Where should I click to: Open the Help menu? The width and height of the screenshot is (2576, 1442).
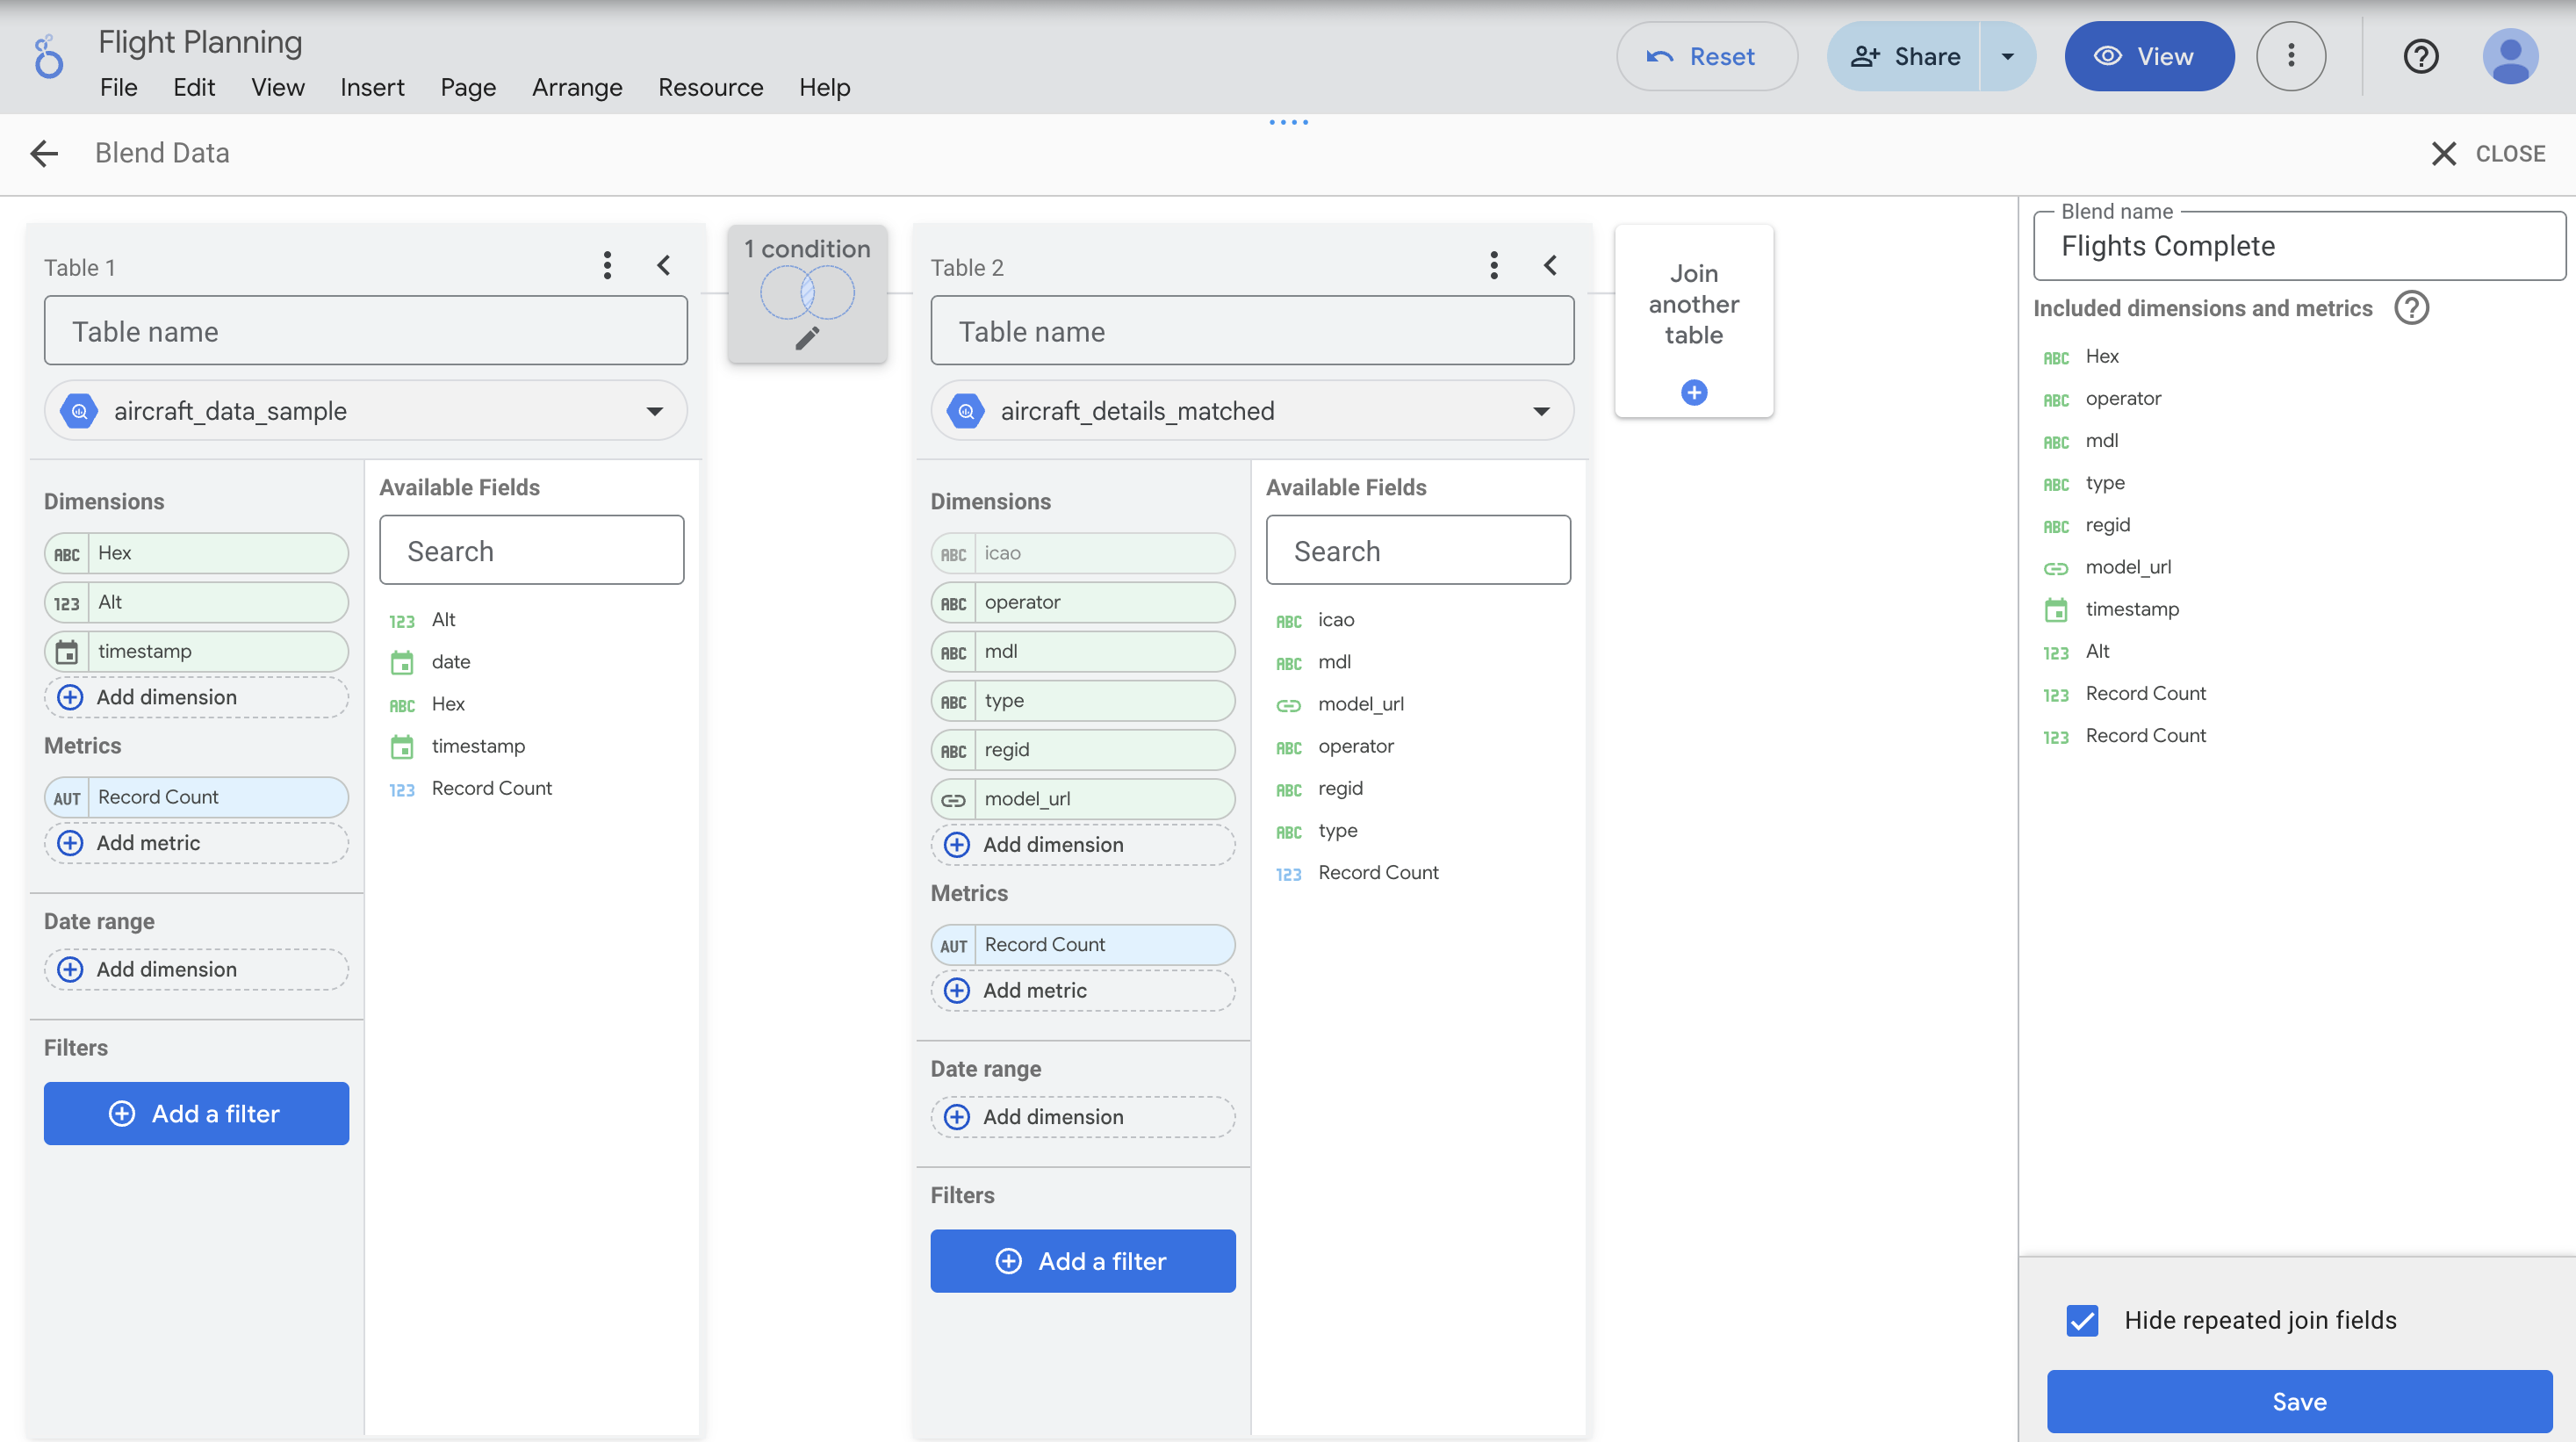click(x=824, y=87)
